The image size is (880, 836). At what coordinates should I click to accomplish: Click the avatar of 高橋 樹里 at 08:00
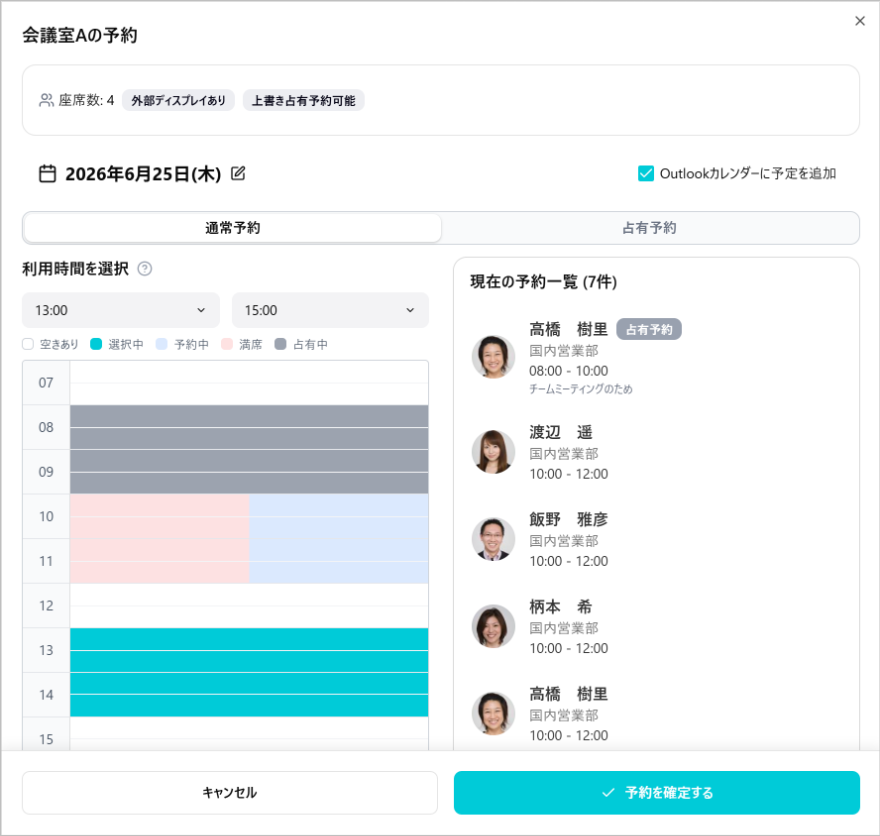pos(493,357)
